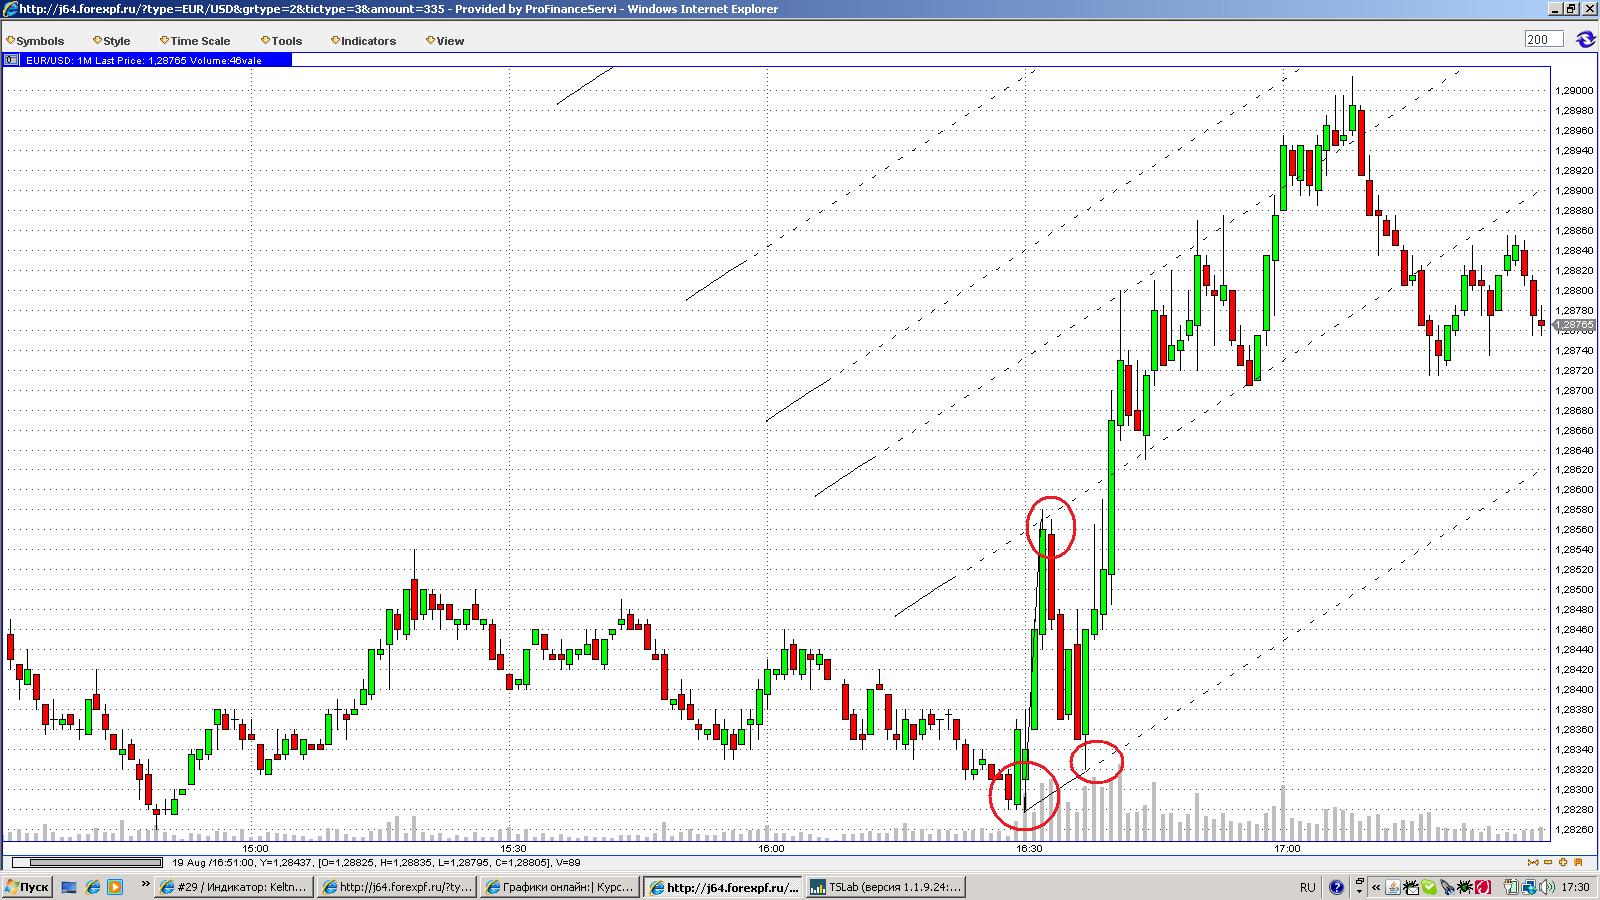
Task: Switch to the 'Графики онлайн' taskbar window
Action: tap(559, 887)
